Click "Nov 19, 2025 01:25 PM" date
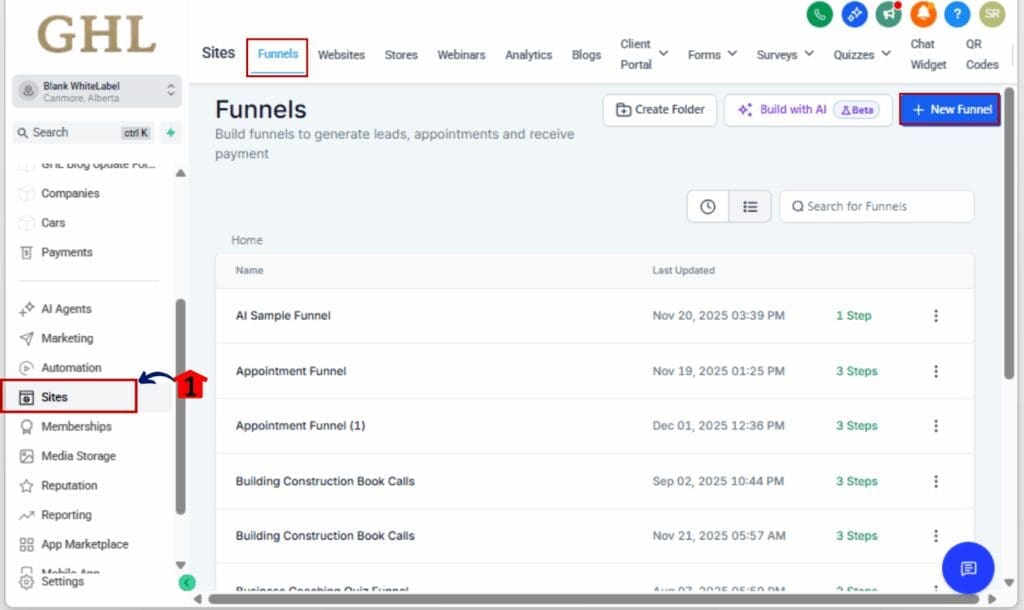 pos(718,371)
